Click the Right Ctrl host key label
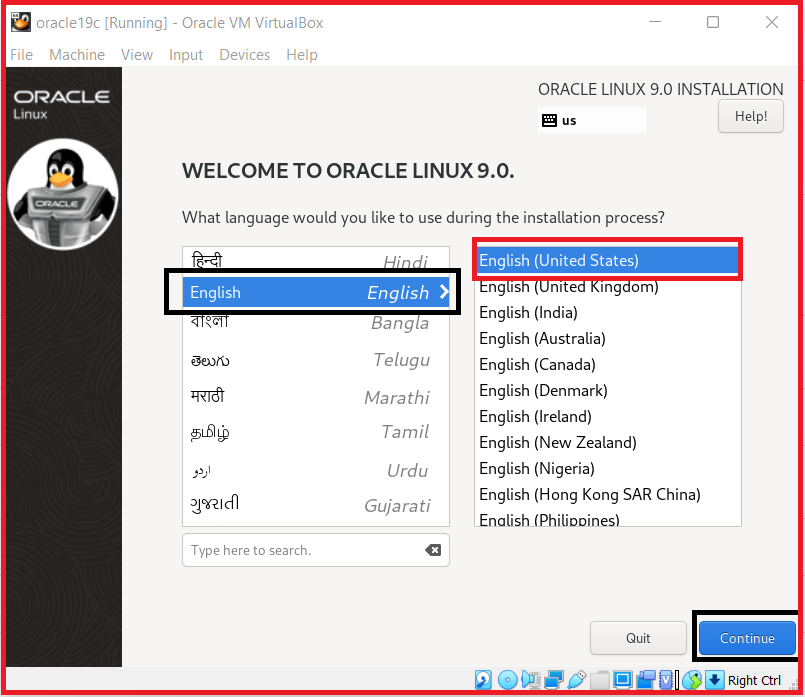 click(754, 680)
